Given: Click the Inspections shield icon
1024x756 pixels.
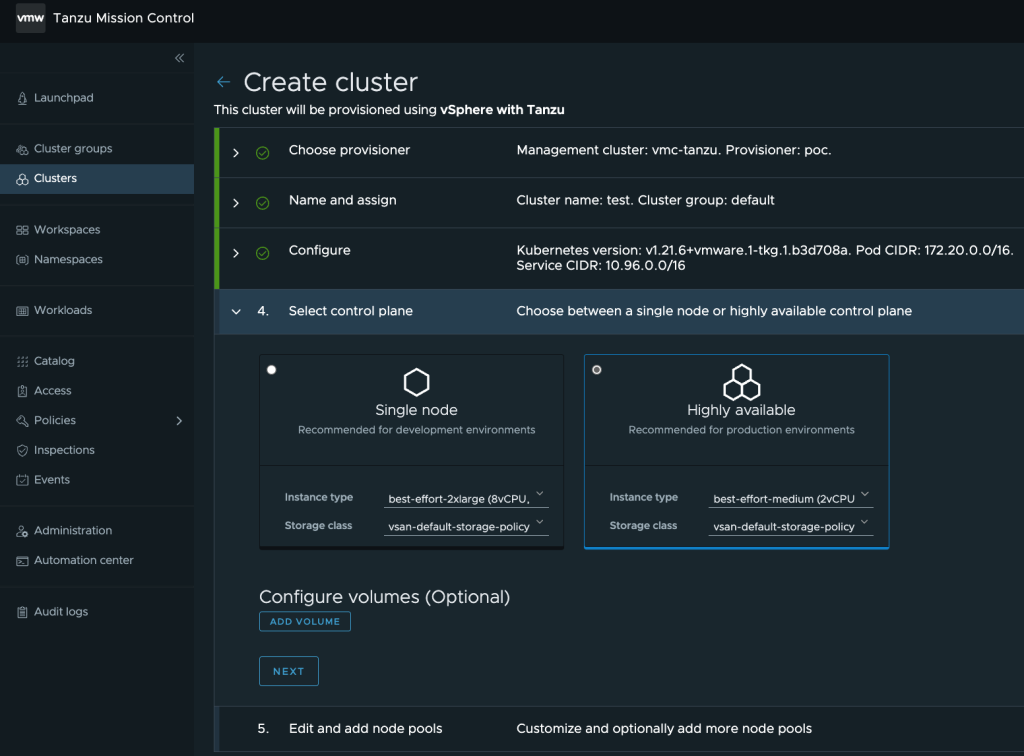Looking at the screenshot, I should point(22,451).
